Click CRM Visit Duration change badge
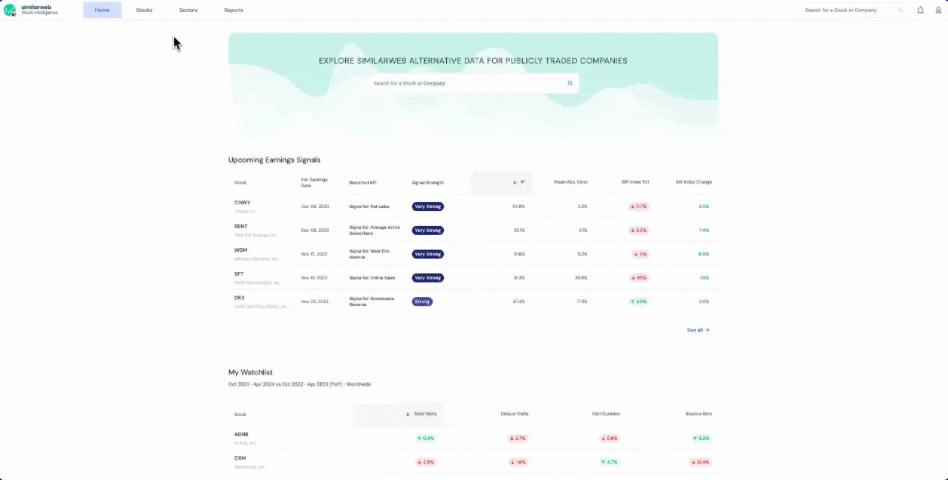948x480 pixels. [x=610, y=462]
